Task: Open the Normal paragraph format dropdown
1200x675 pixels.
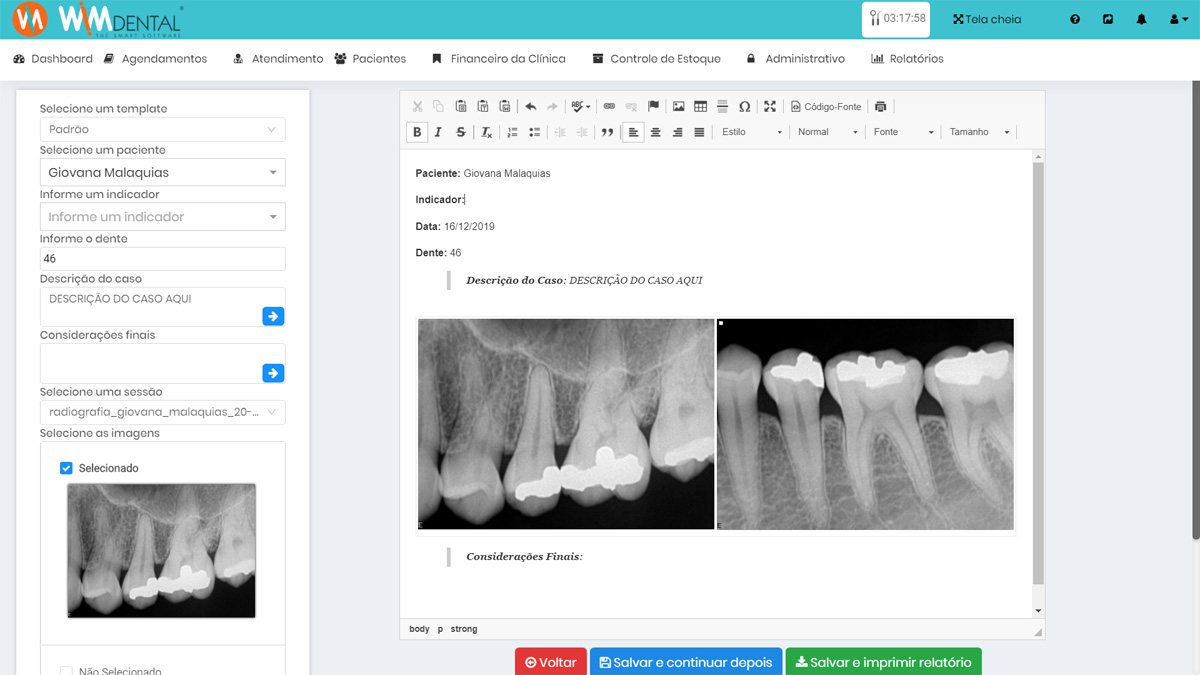Action: coord(827,132)
